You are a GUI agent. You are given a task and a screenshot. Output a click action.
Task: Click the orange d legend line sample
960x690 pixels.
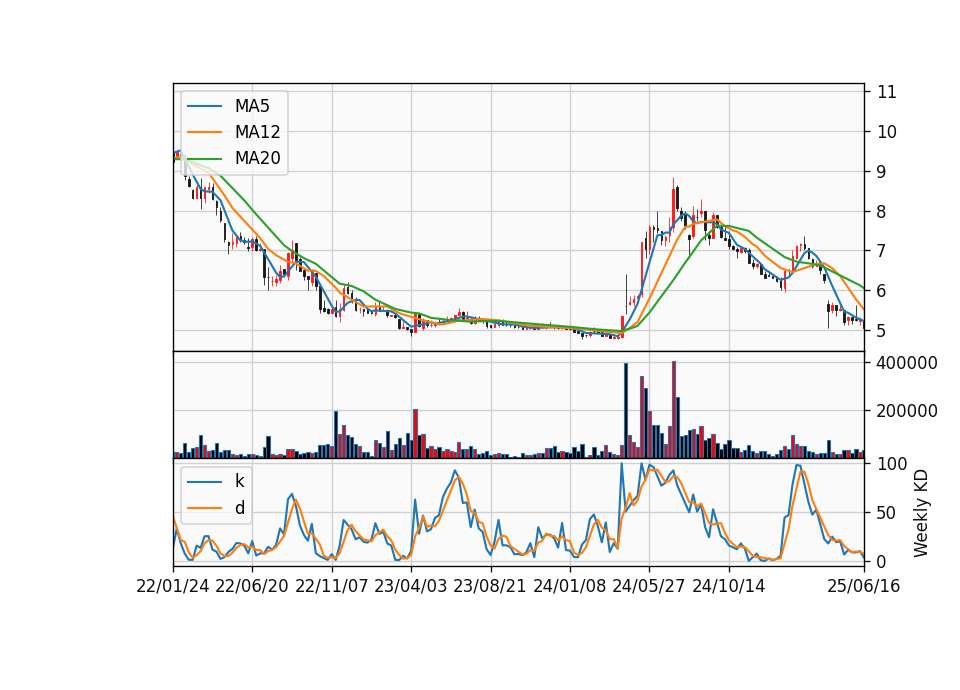coord(204,508)
